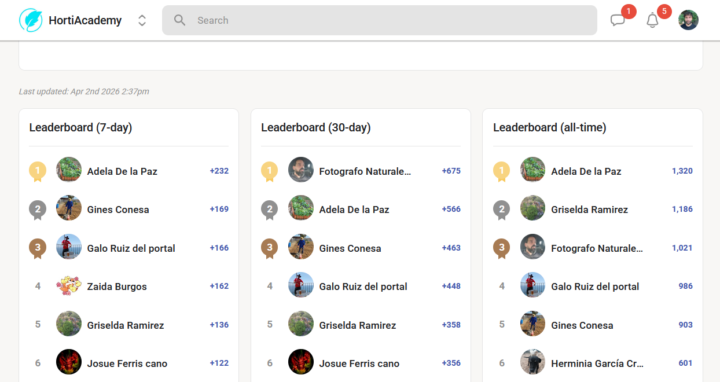Click Josue Ferris cano avatar in 7-day list
Screen dimensions: 720x382
coord(69,362)
